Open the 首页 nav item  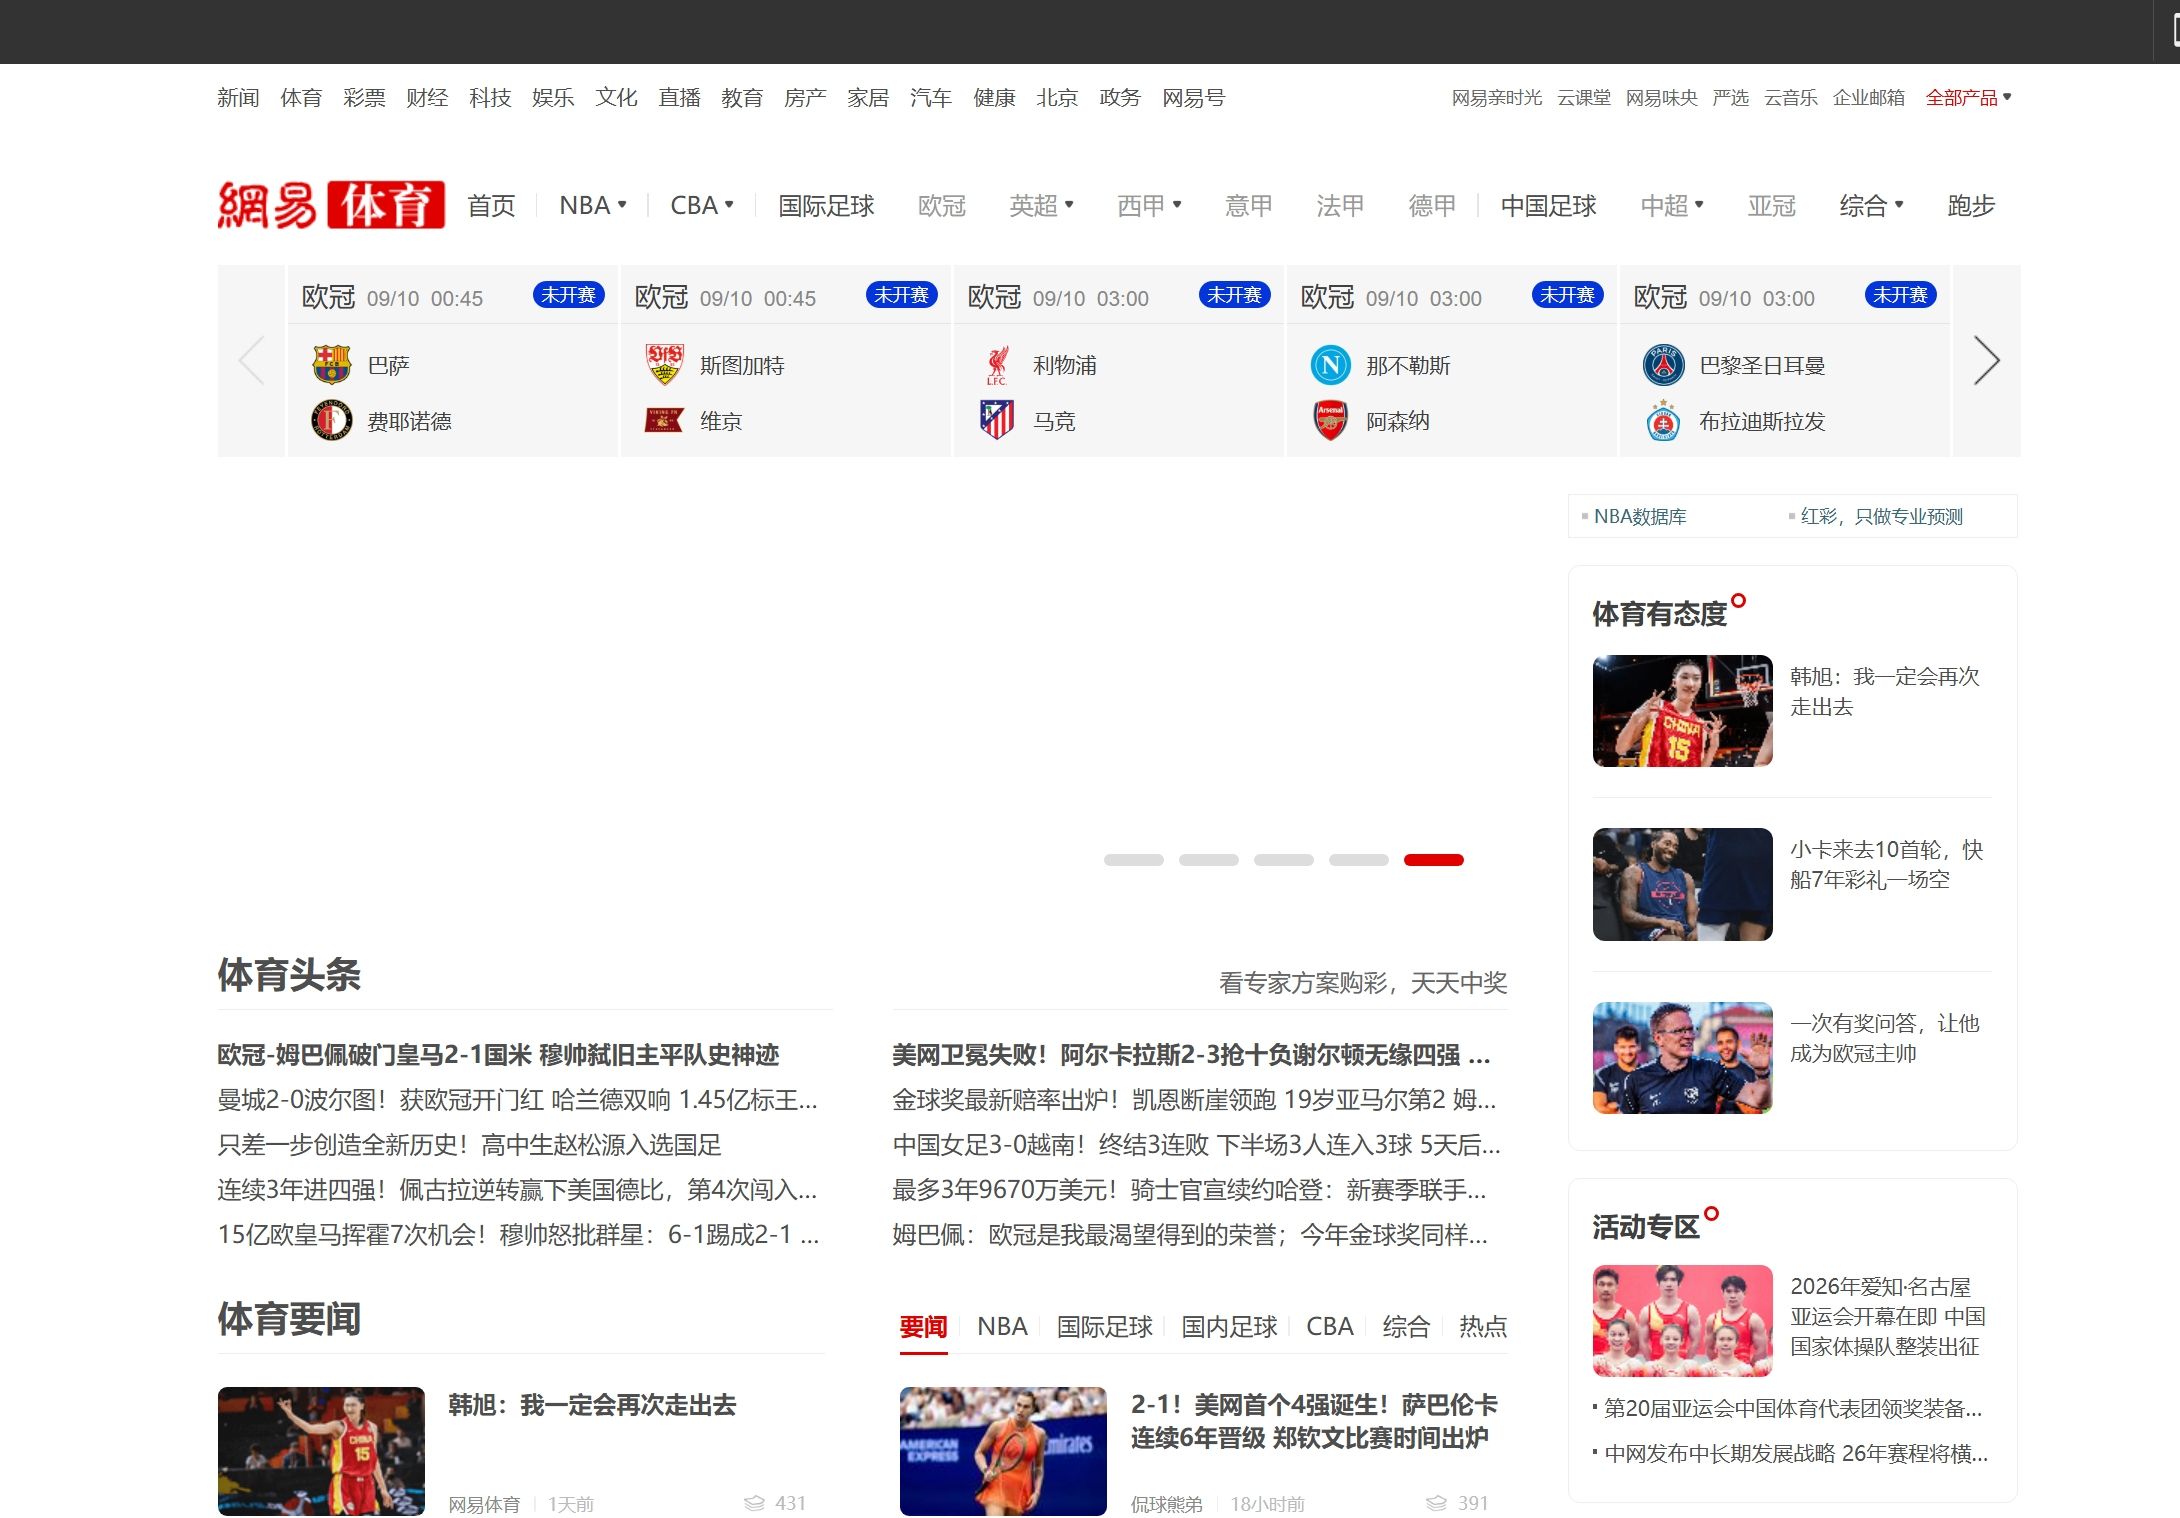pos(491,205)
